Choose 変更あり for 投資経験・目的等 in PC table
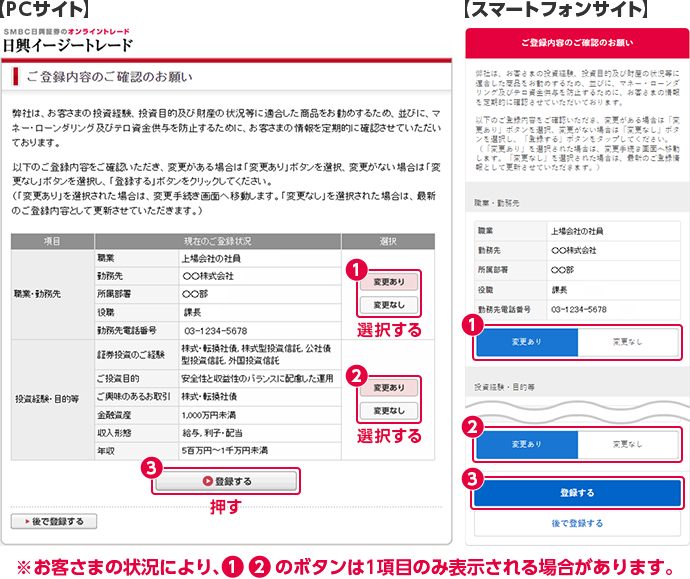The width and height of the screenshot is (690, 579). pos(388,388)
